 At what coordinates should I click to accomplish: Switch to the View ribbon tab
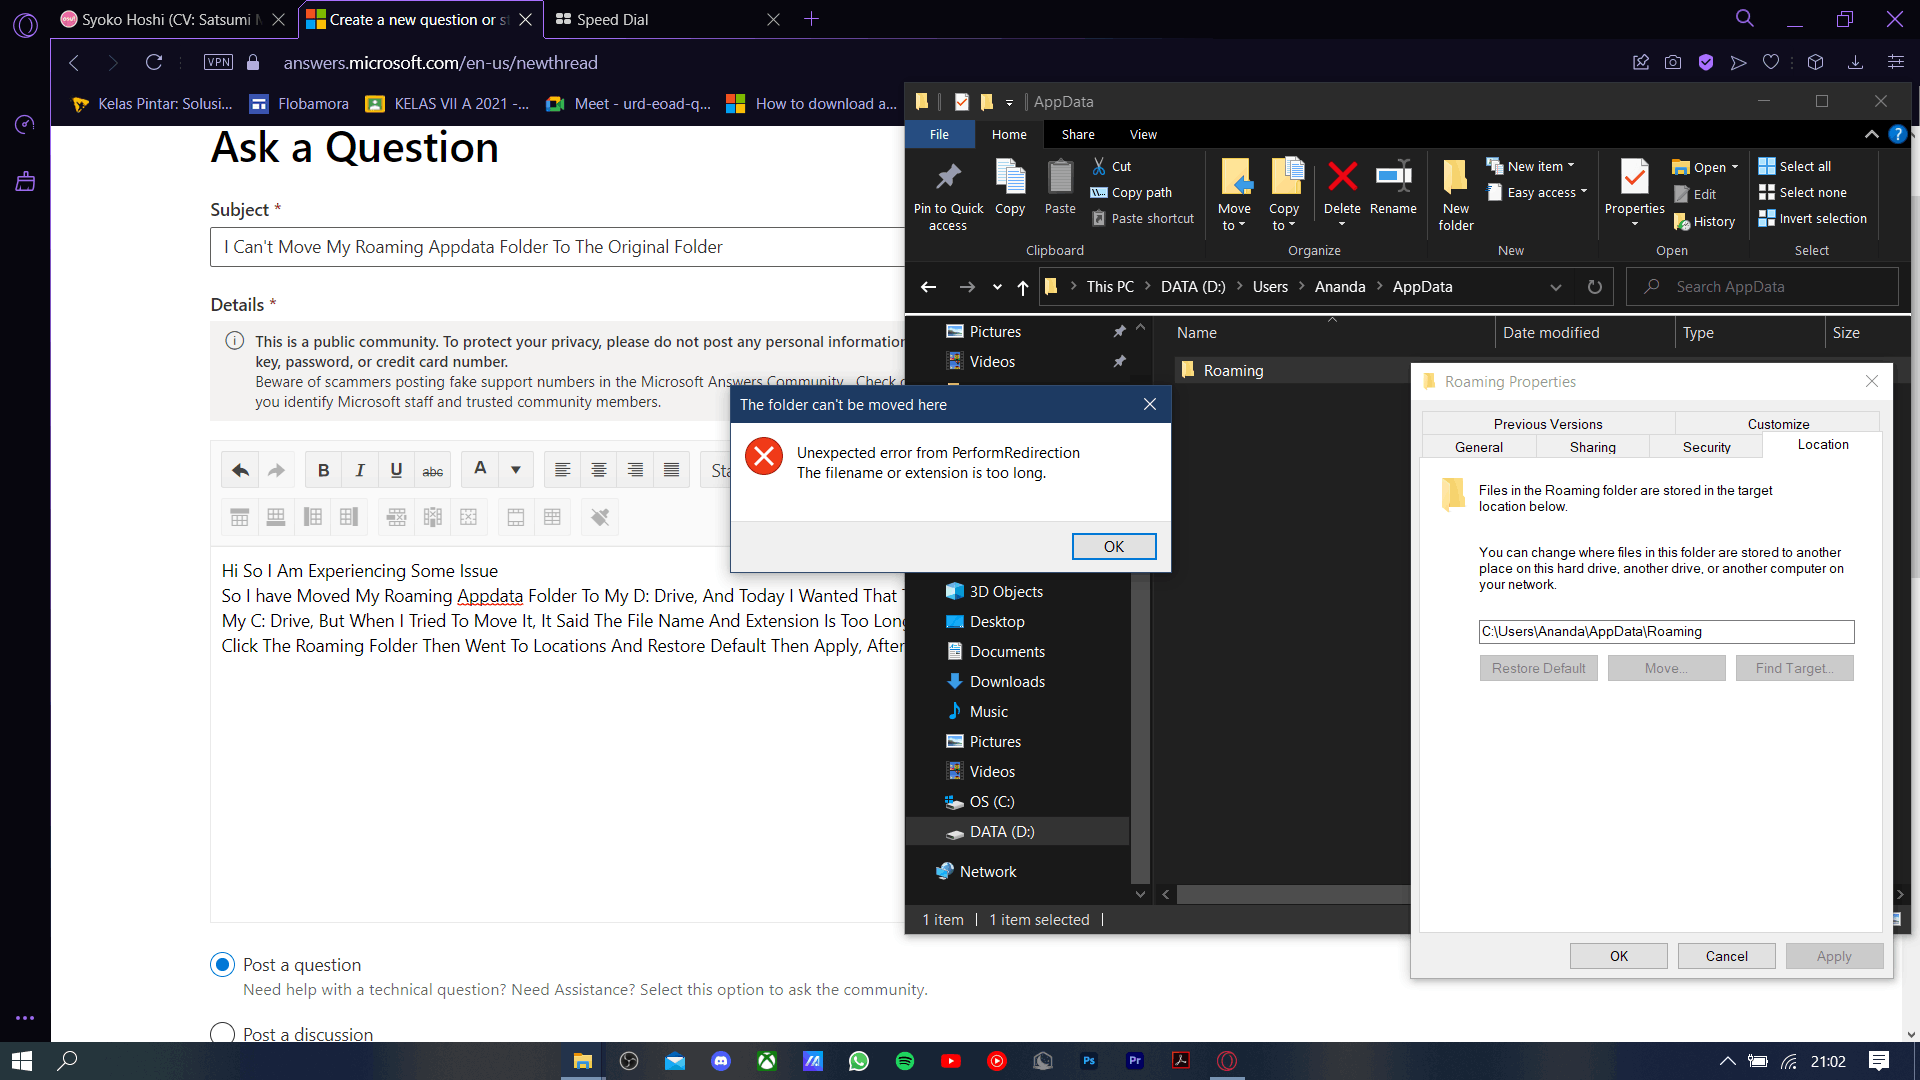point(1143,135)
